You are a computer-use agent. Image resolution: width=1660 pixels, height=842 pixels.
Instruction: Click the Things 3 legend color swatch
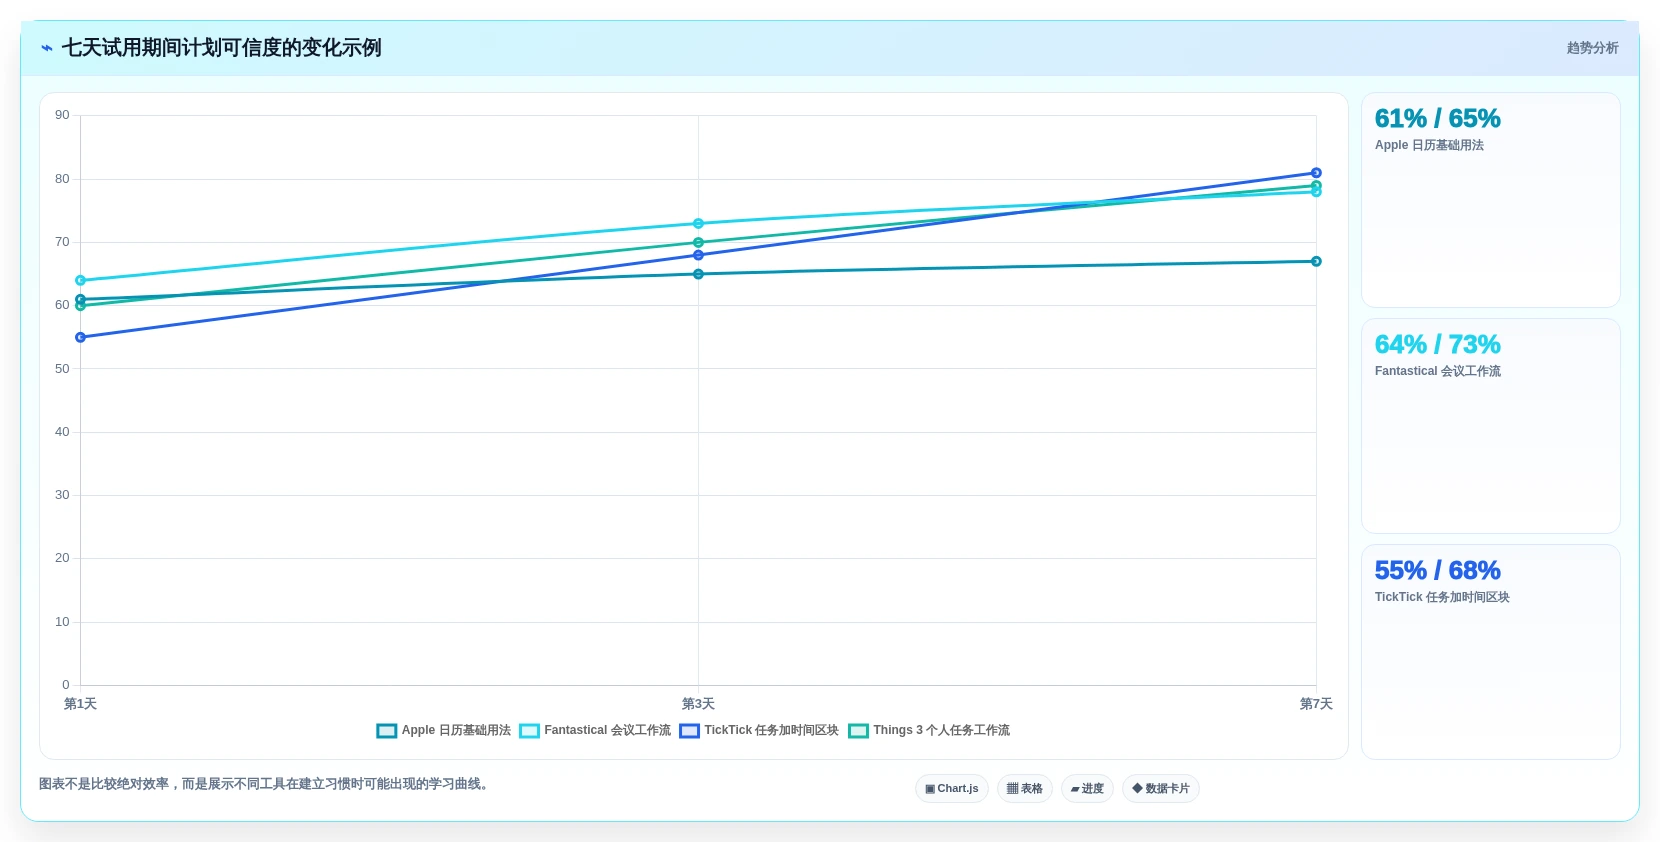(x=859, y=731)
